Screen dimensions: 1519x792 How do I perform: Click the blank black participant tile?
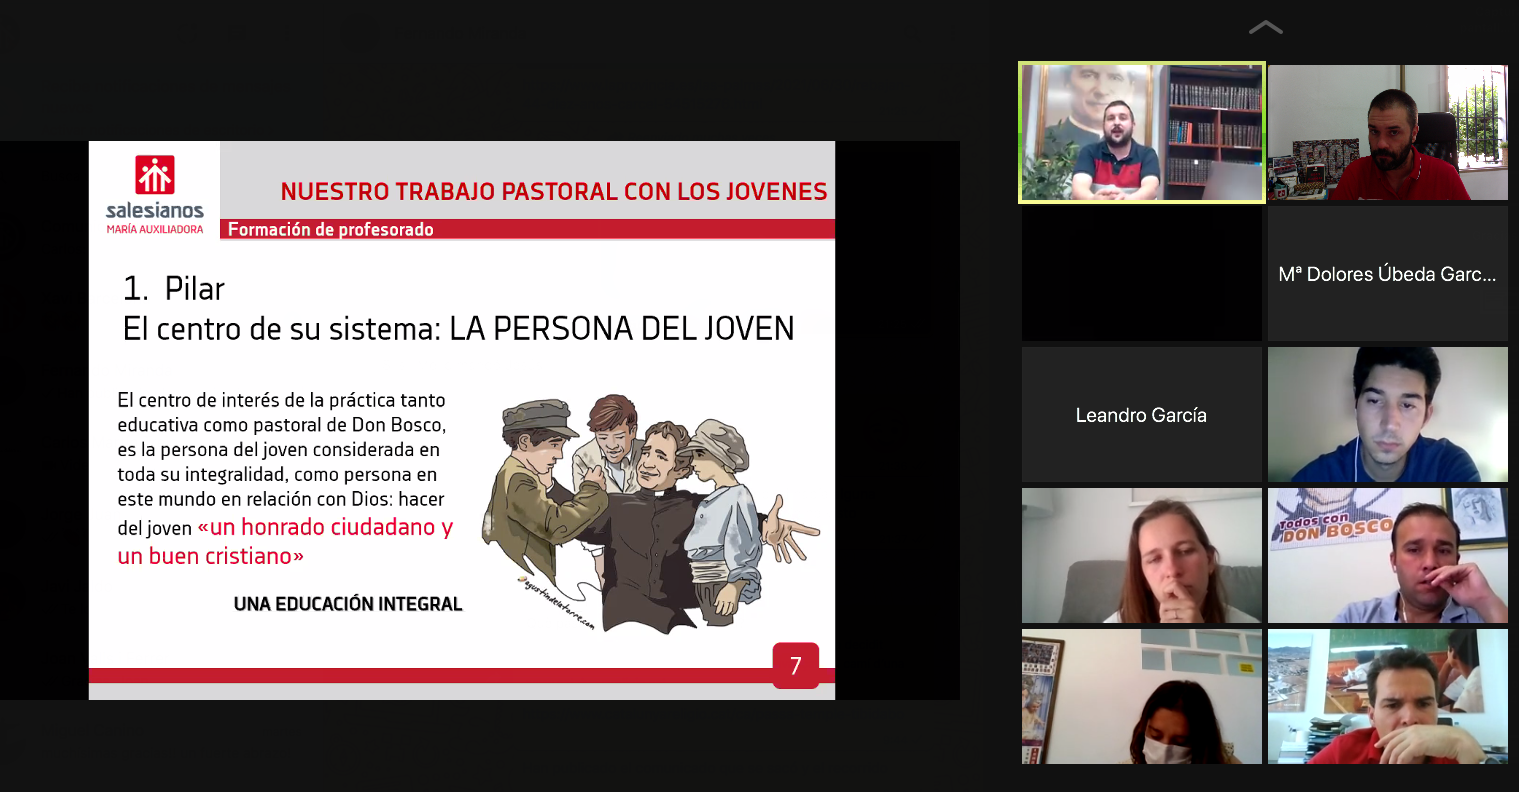[1141, 274]
